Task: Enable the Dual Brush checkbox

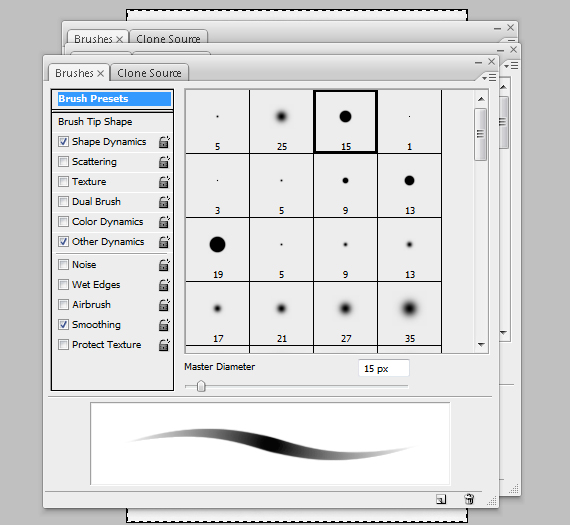Action: pyautogui.click(x=63, y=201)
